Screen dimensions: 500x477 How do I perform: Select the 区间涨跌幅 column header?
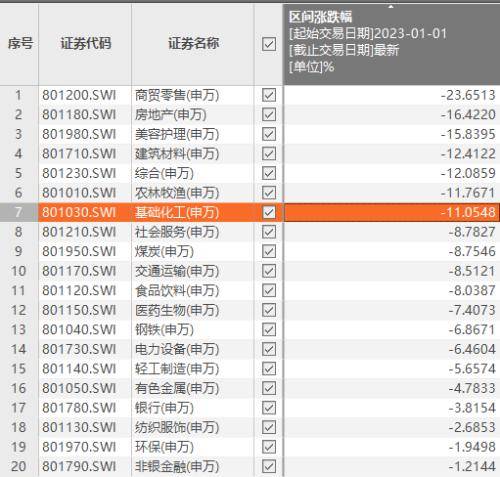[392, 44]
